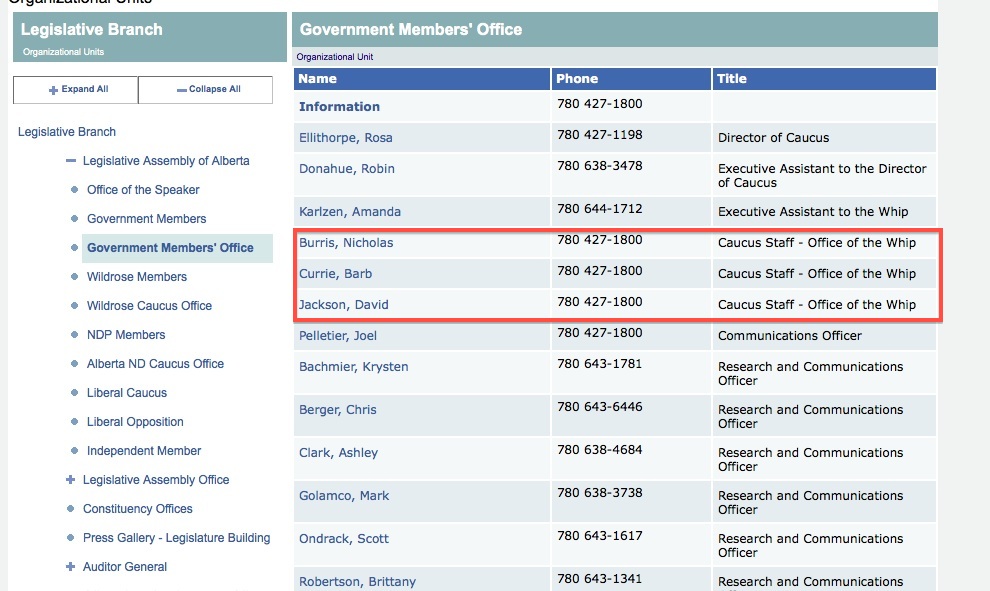This screenshot has height=591, width=990.
Task: Expand the Auditor General node
Action: point(70,566)
